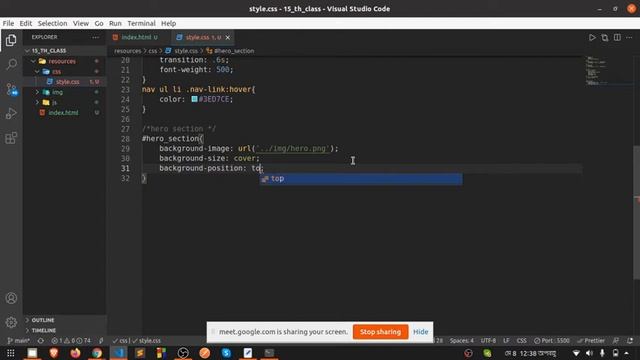640x360 pixels.
Task: Open the Run and Debug view
Action: click(x=11, y=113)
